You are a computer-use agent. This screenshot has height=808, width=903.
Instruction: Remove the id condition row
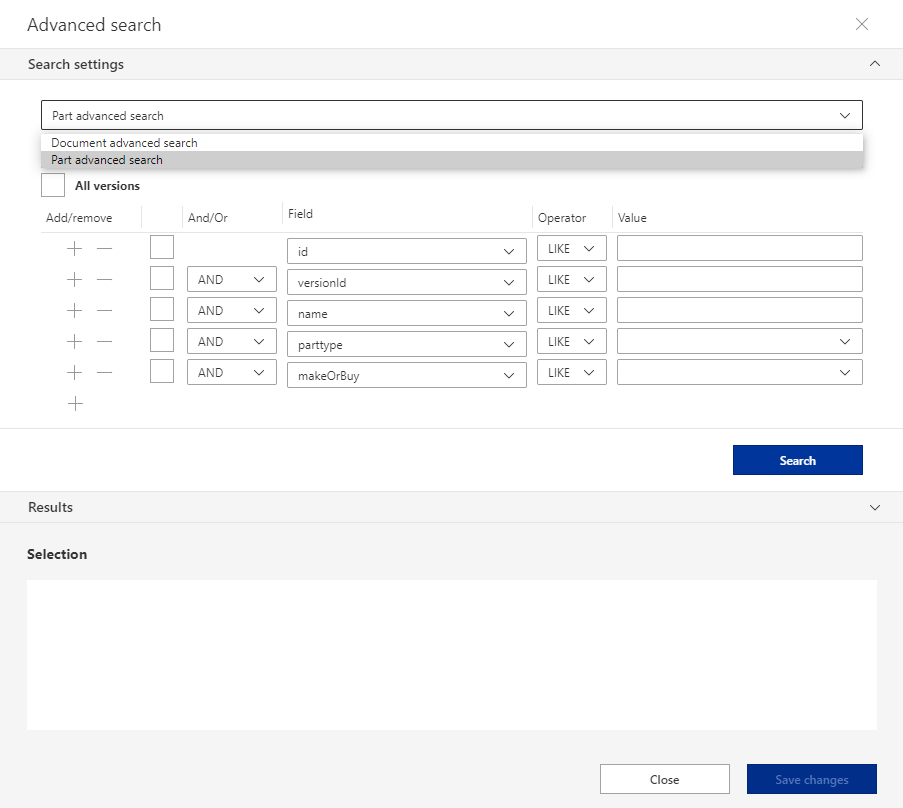(103, 248)
